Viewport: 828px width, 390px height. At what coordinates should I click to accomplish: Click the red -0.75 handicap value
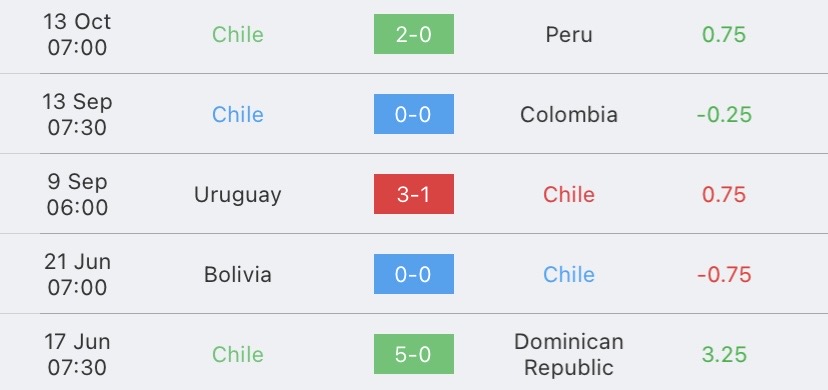724,274
